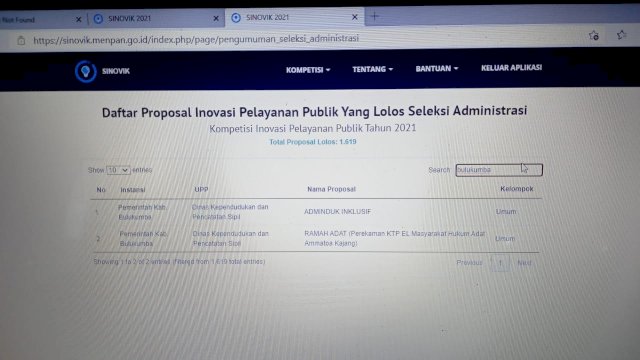Screen dimensions: 640x360
Task: Click the ADMINDUK INKLUSIF proposal name
Action: click(337, 211)
